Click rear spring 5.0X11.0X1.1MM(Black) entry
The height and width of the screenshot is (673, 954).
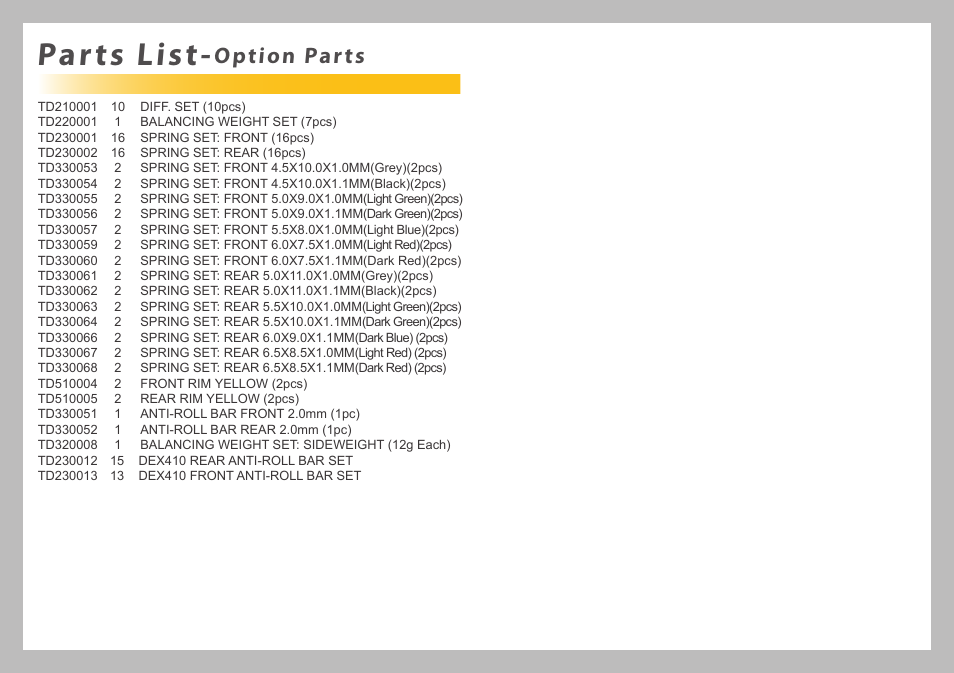pos(288,291)
